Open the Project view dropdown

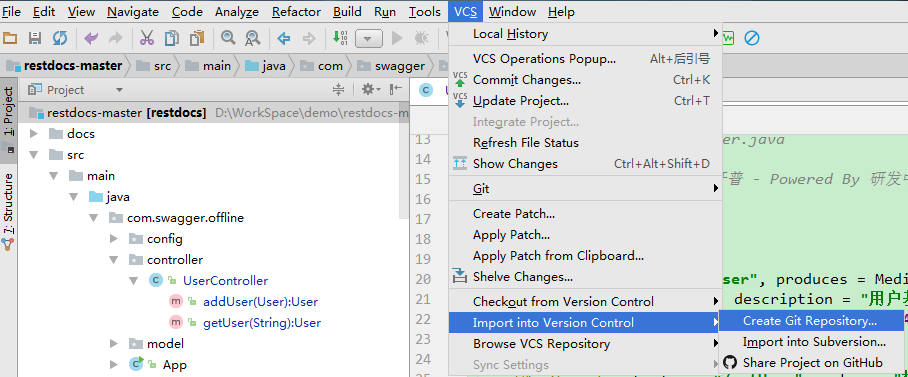119,90
